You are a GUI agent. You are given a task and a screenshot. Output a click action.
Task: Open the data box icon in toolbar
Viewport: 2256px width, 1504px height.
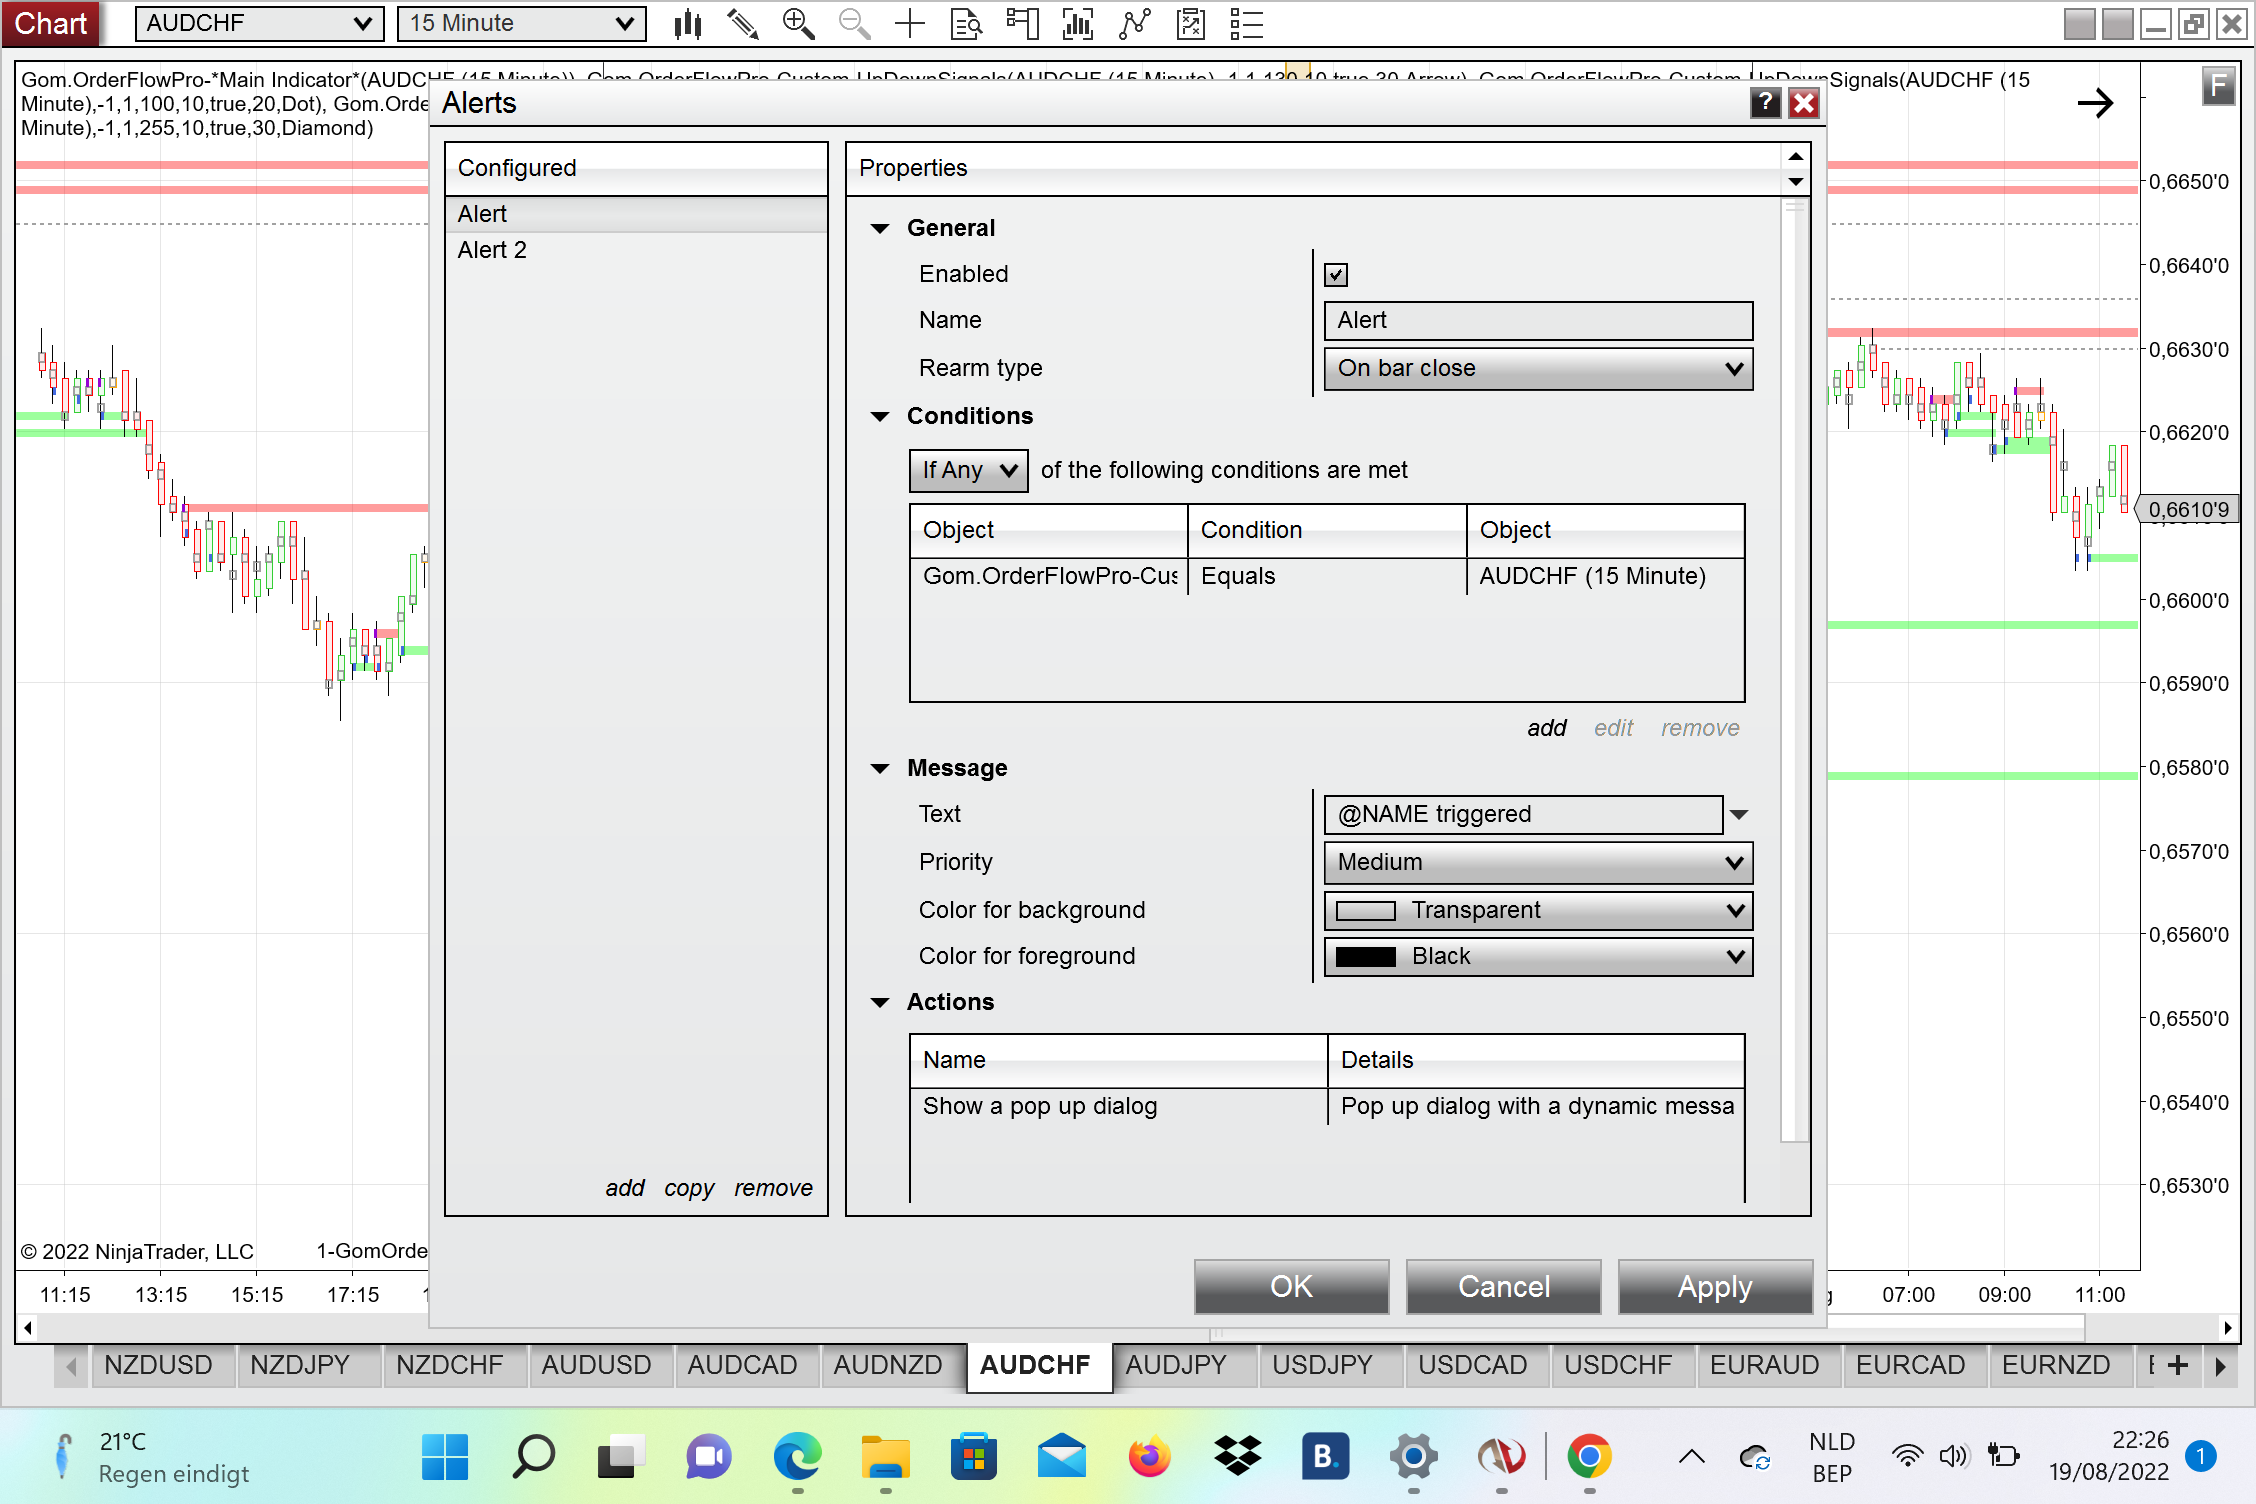point(966,24)
